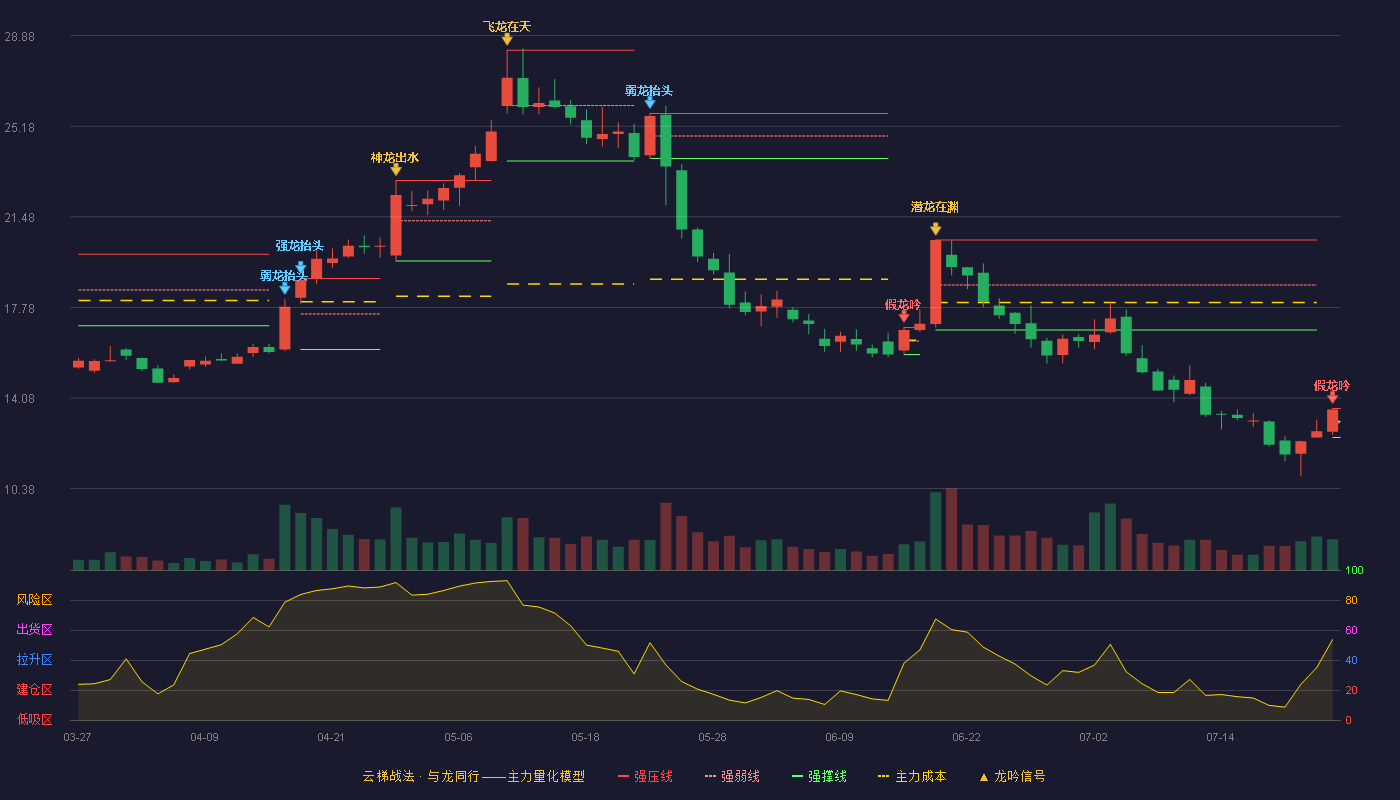
Task: Click the 04-09 date label
Action: [204, 737]
